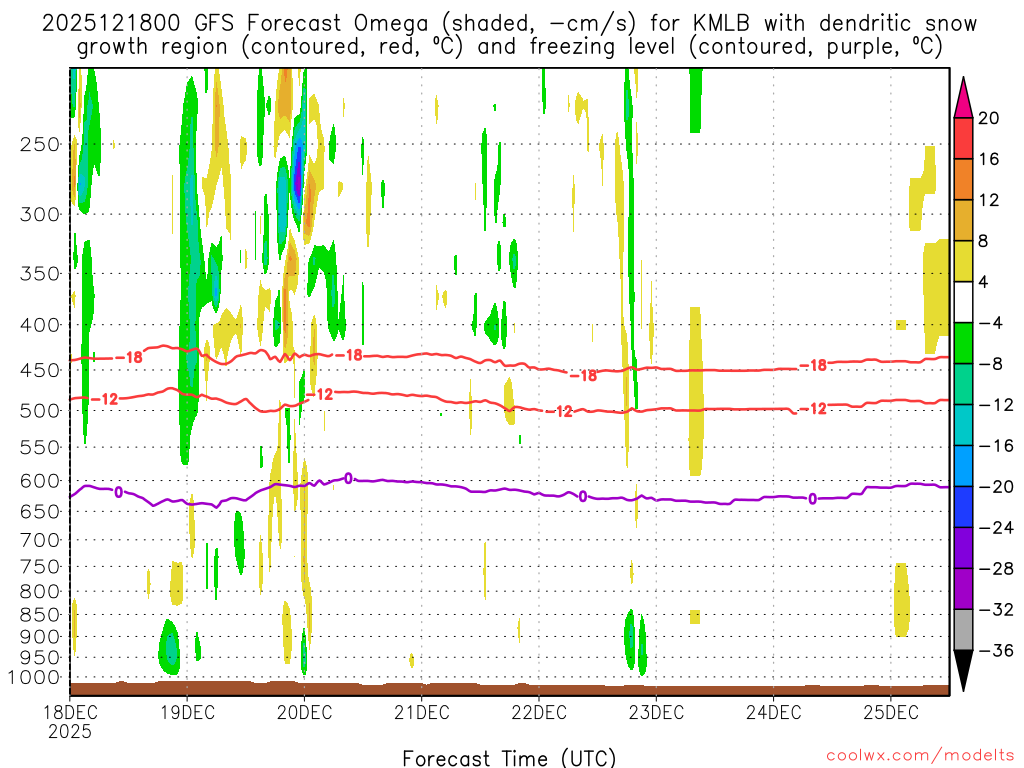The height and width of the screenshot is (768, 1024).
Task: Select the violet colorbar segment between -28 and -24
Action: pyautogui.click(x=963, y=548)
